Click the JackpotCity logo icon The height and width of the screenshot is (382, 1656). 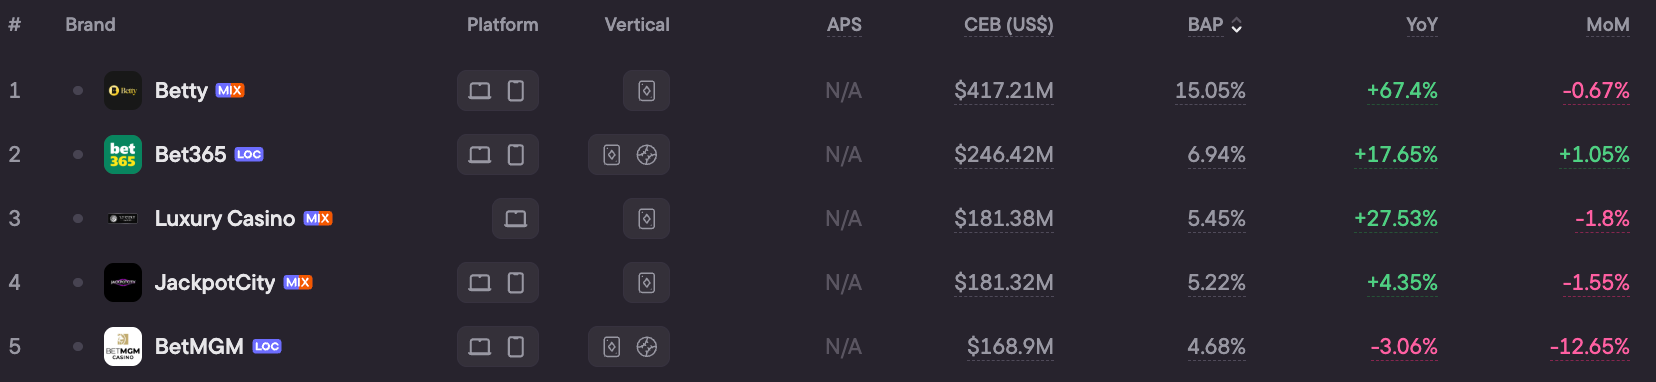coord(123,283)
